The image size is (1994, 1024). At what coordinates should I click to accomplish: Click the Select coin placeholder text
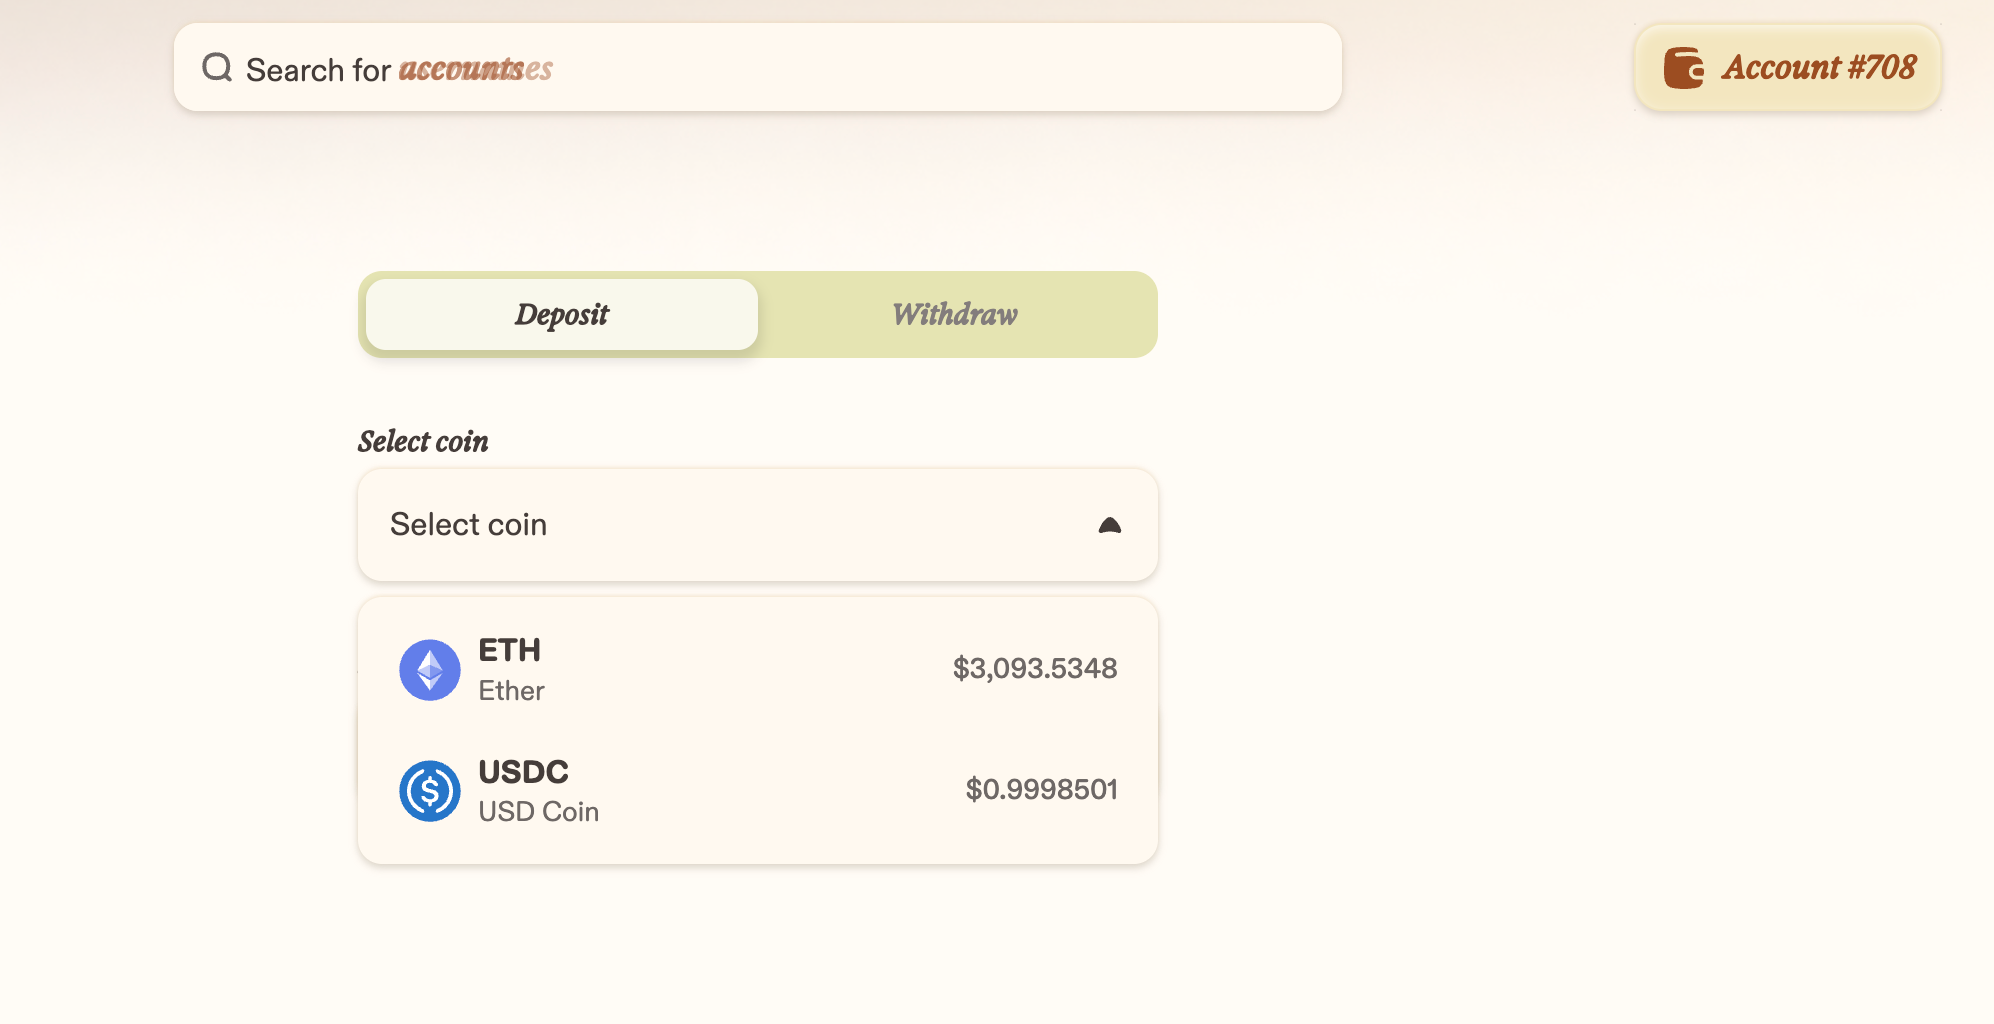[x=468, y=525]
